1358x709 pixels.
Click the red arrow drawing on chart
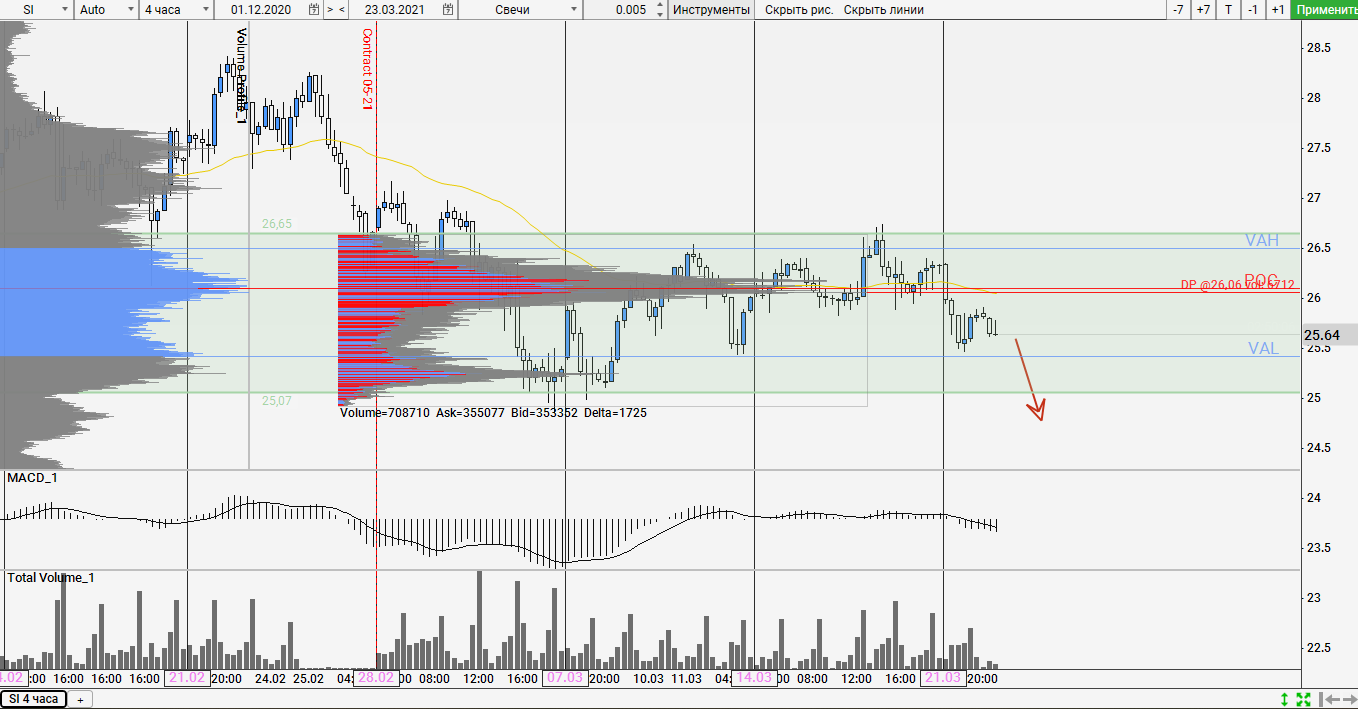click(x=1029, y=379)
